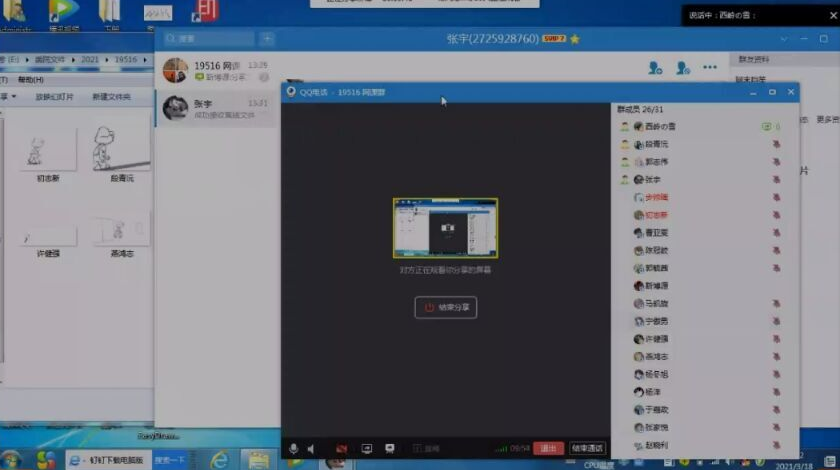Viewport: 840px width, 470px height.
Task: Expand the arrow after the 19516 breadcrumb
Action: pos(145,59)
